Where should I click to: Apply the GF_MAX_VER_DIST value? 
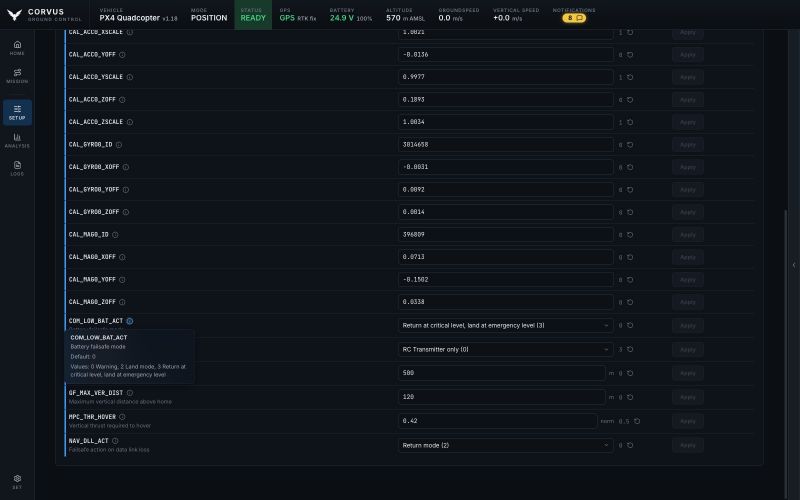pos(688,397)
